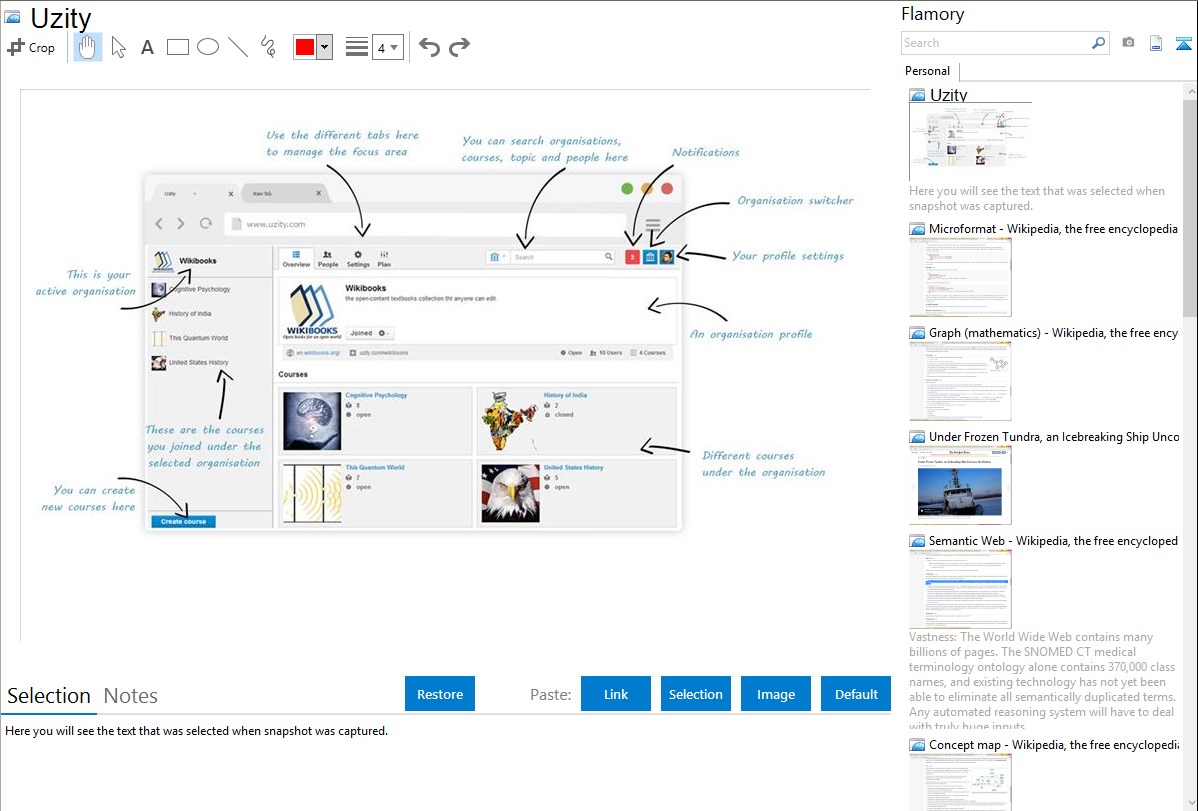This screenshot has height=811, width=1198.
Task: Select the Crop tool
Action: (31, 47)
